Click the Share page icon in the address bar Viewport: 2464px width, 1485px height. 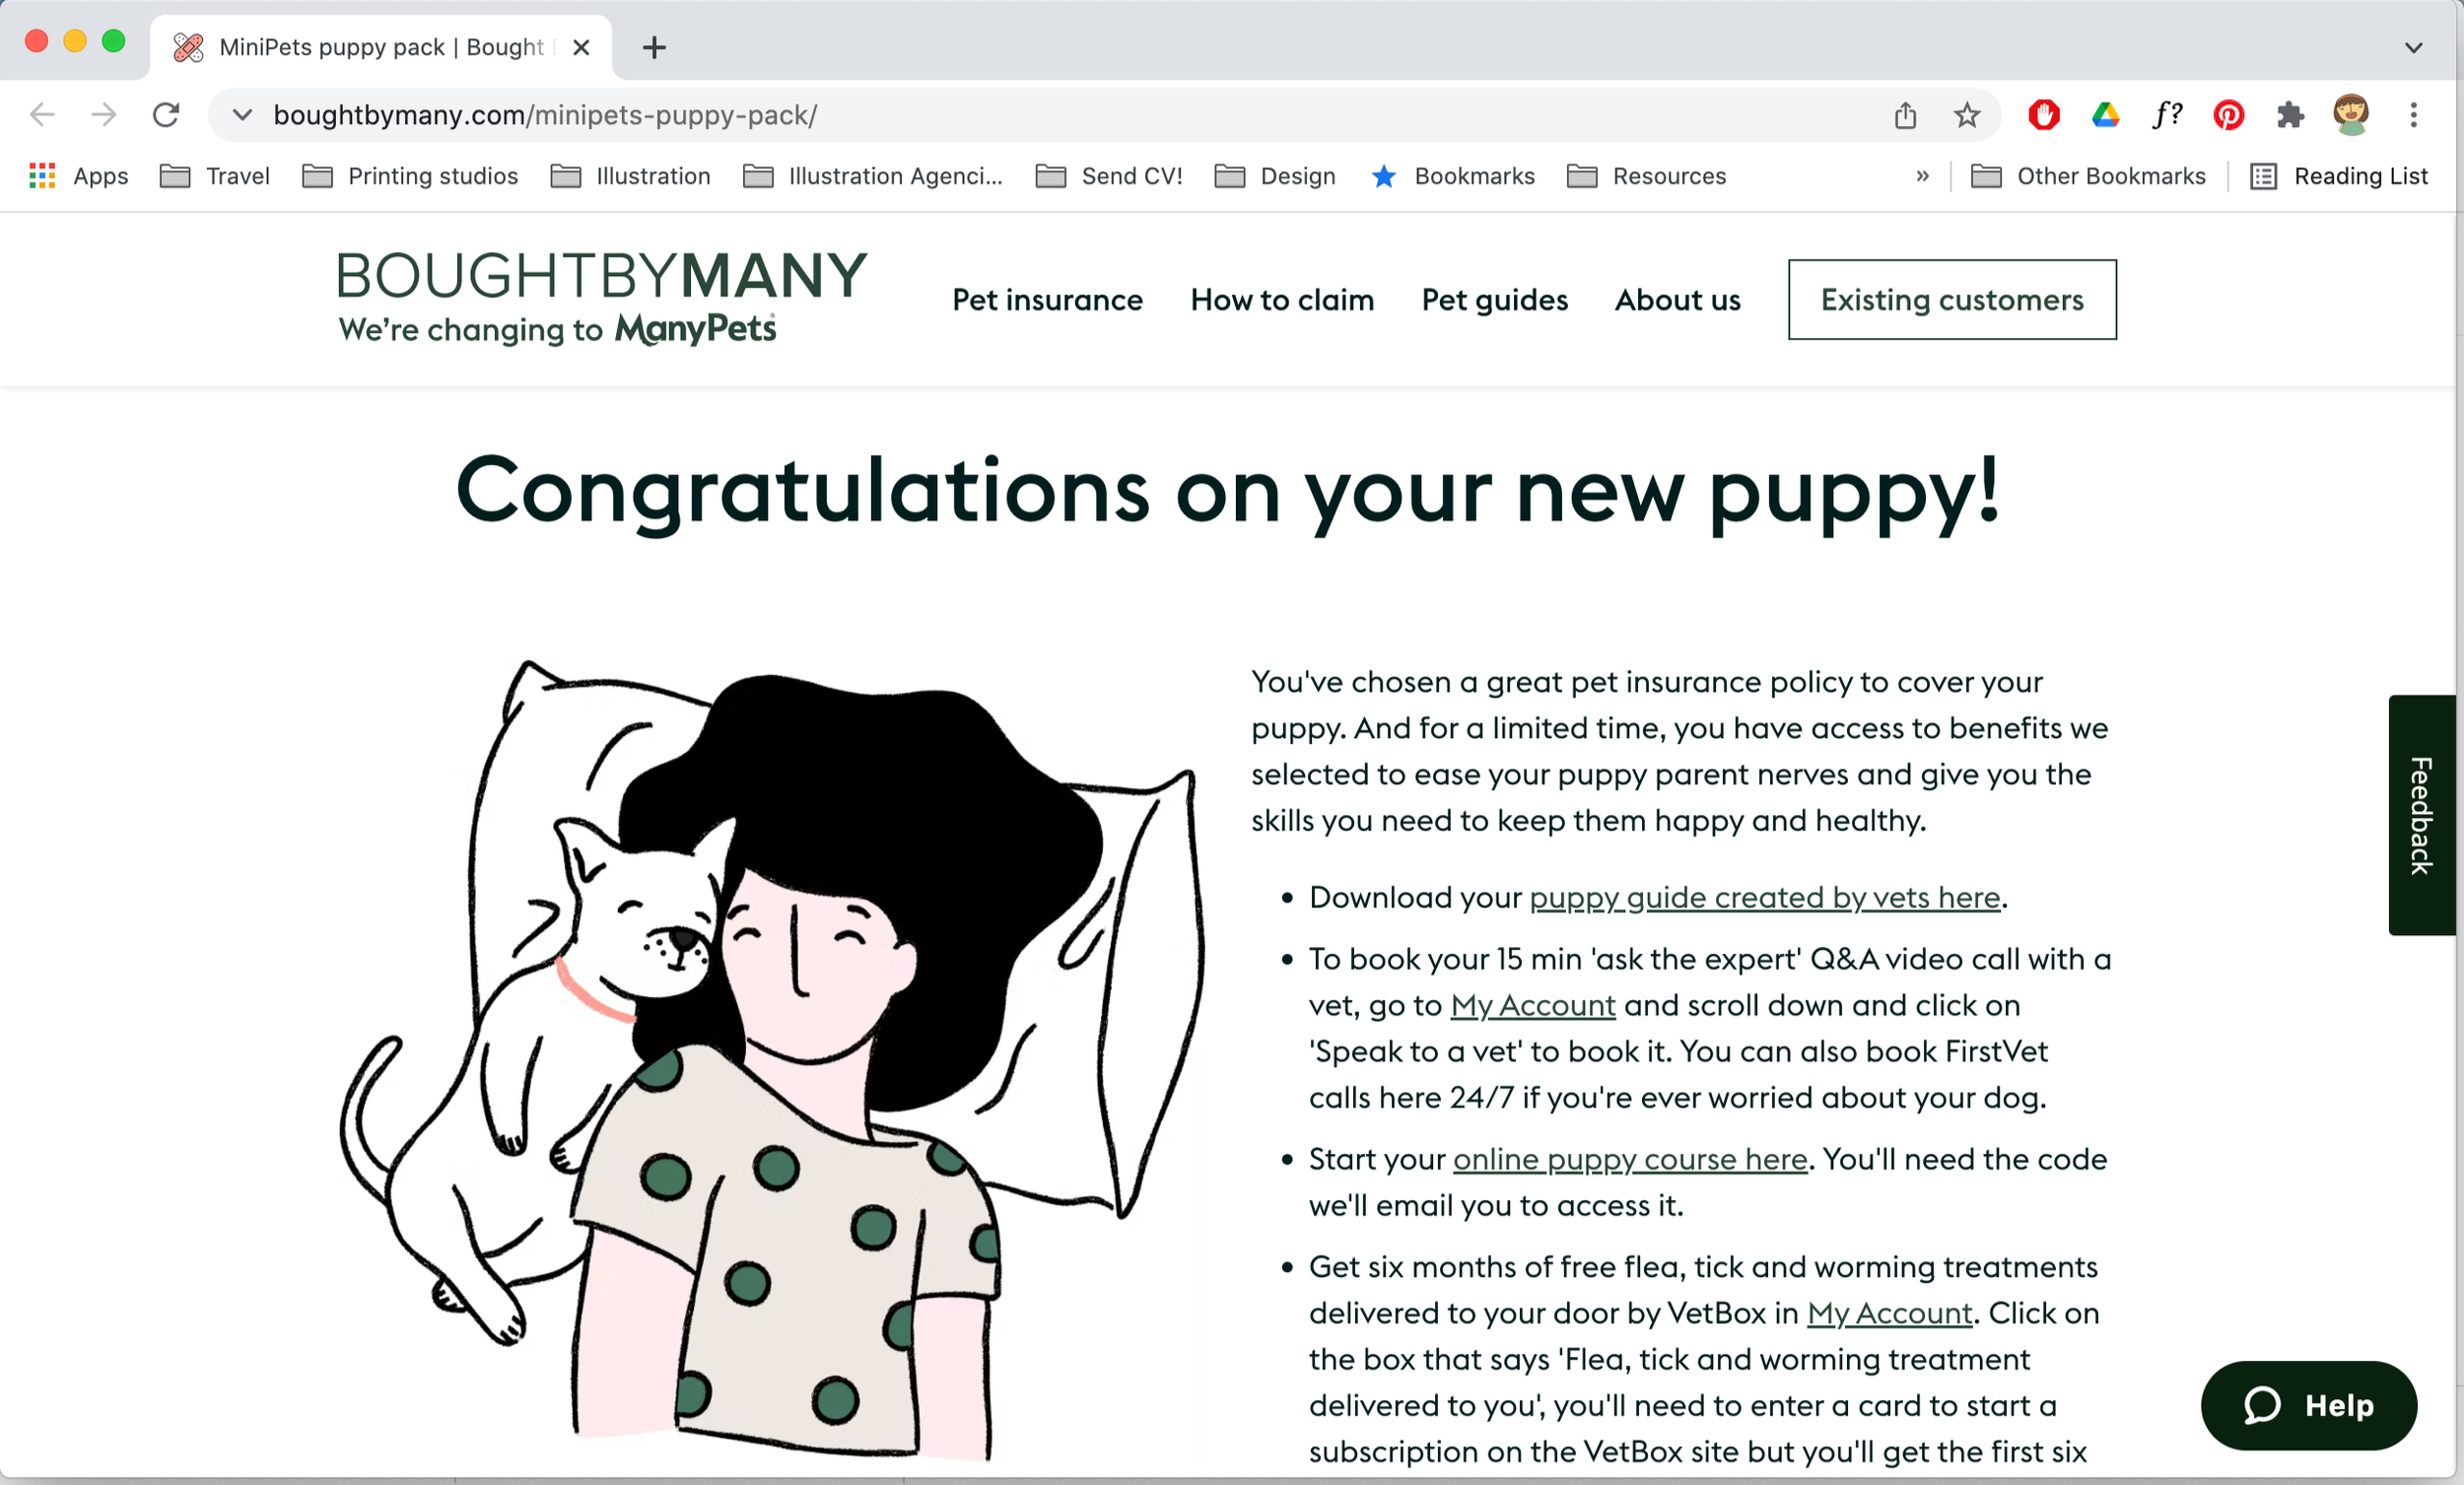[x=1905, y=115]
